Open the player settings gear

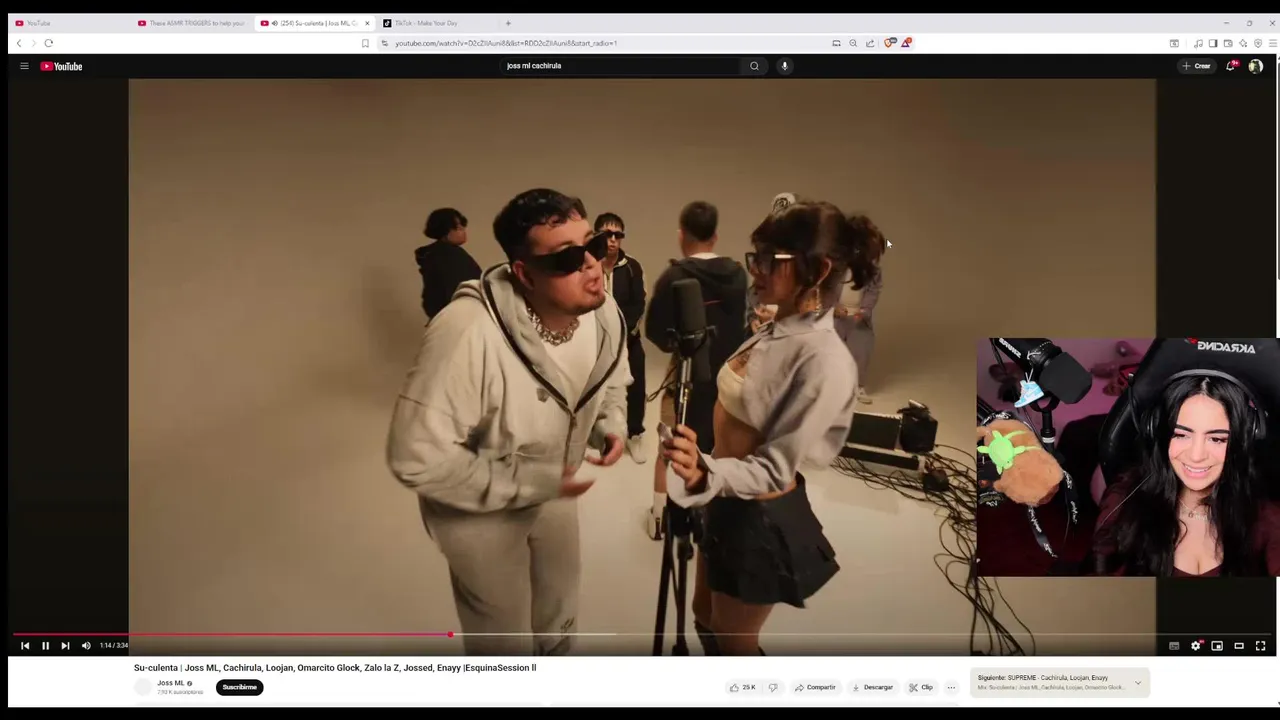pyautogui.click(x=1196, y=646)
